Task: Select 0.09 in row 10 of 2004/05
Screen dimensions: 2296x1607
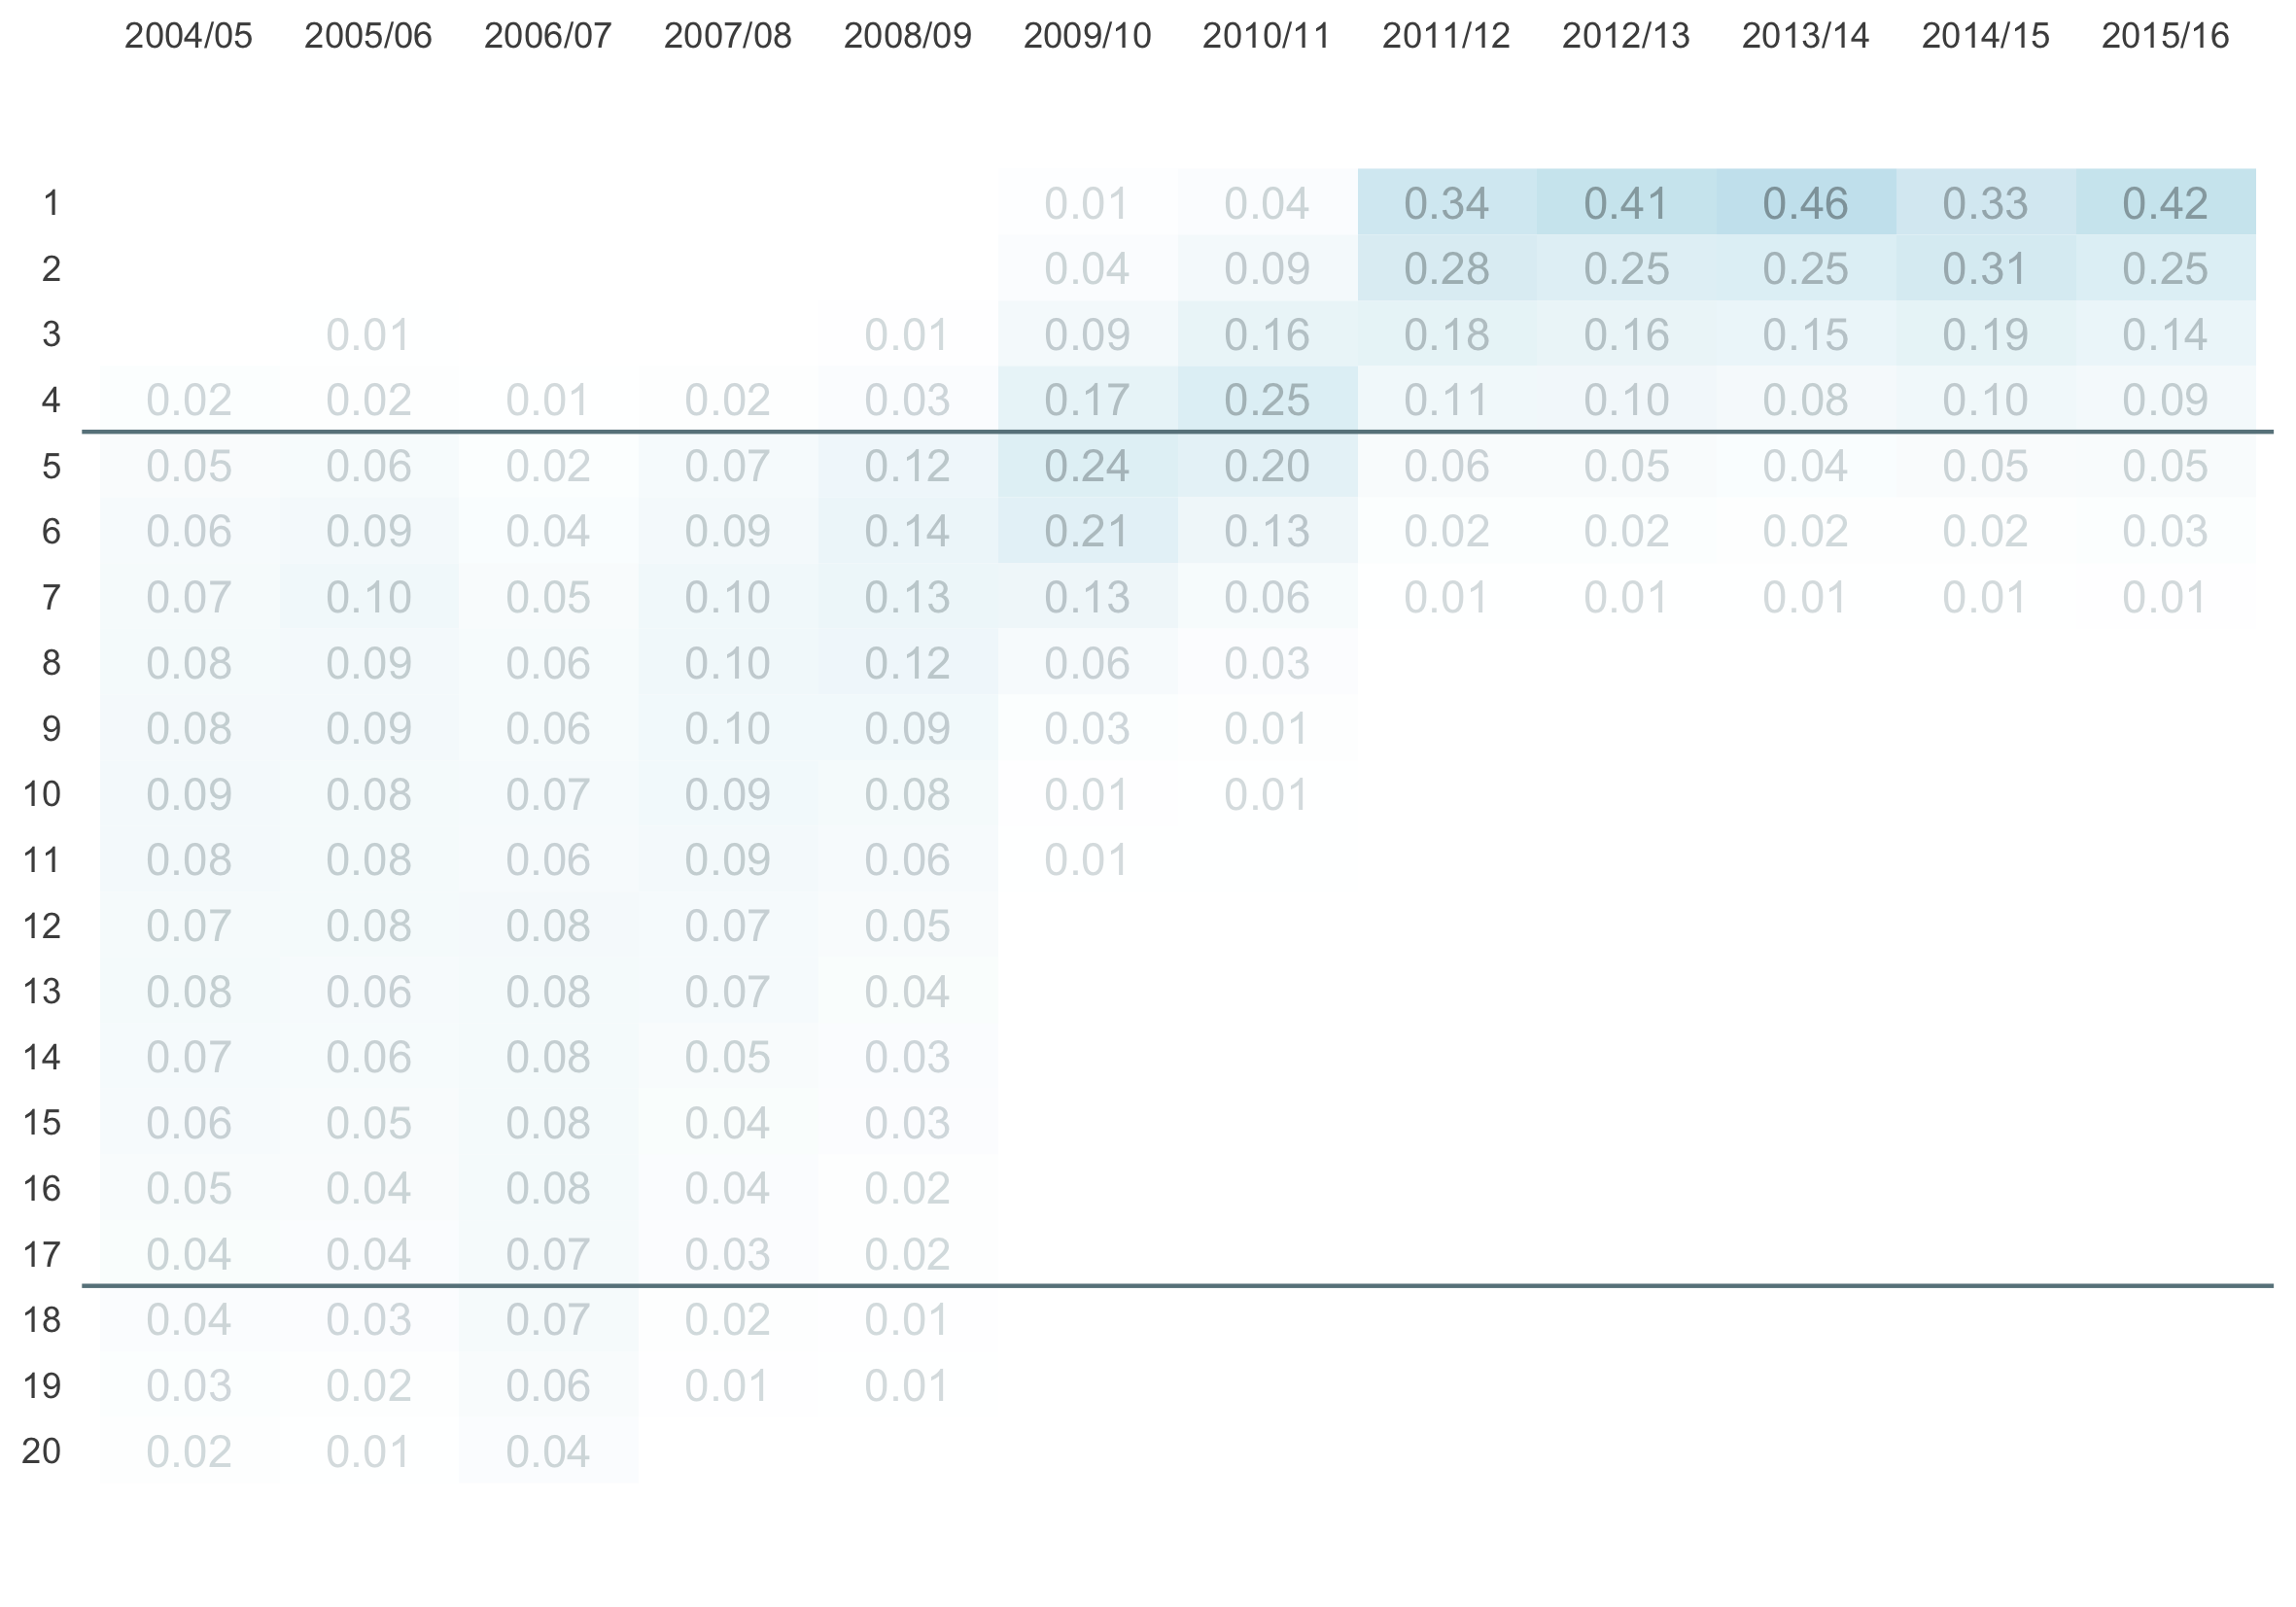Action: coord(188,794)
